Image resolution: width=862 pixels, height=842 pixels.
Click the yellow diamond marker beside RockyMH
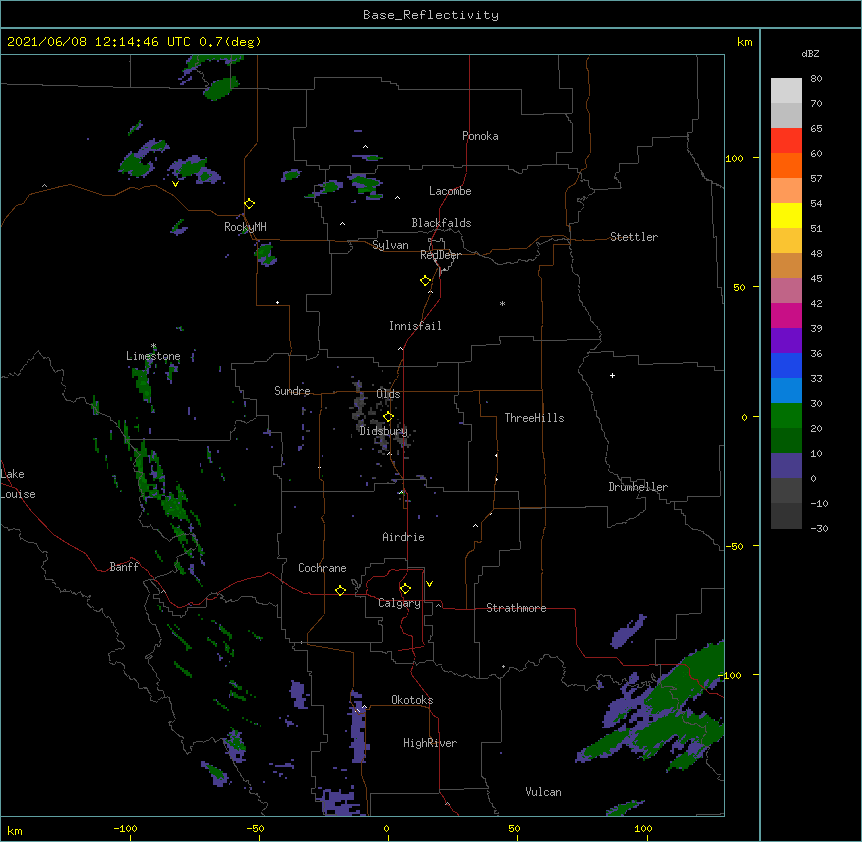(x=250, y=204)
